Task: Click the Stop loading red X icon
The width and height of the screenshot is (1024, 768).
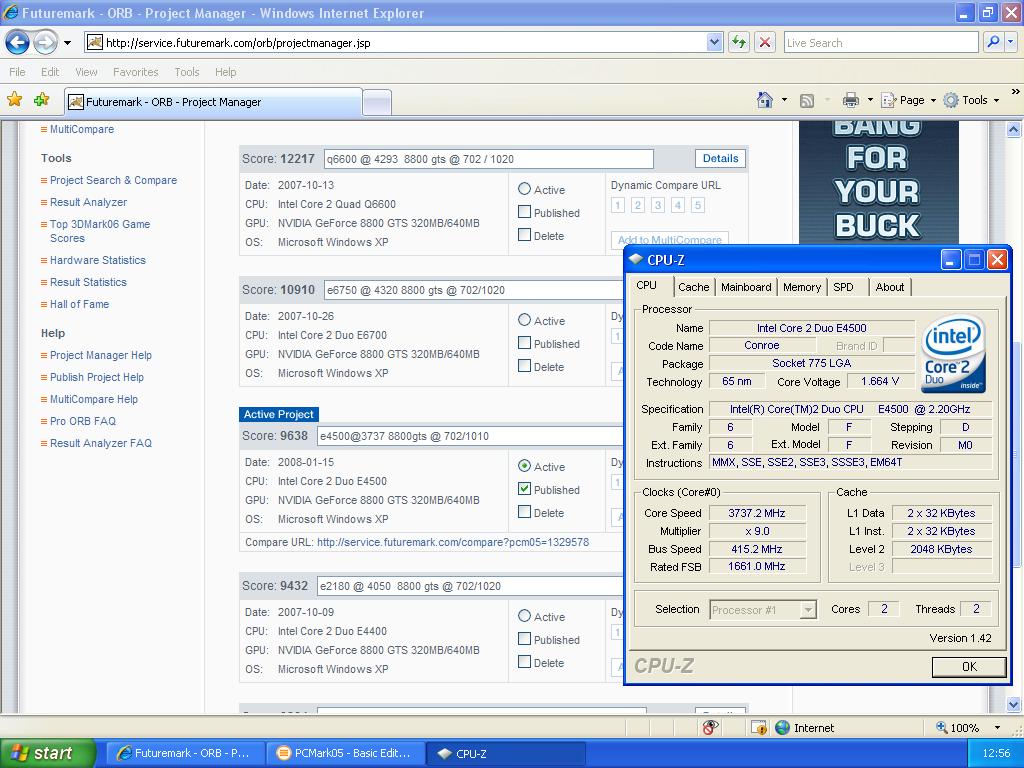Action: point(765,43)
